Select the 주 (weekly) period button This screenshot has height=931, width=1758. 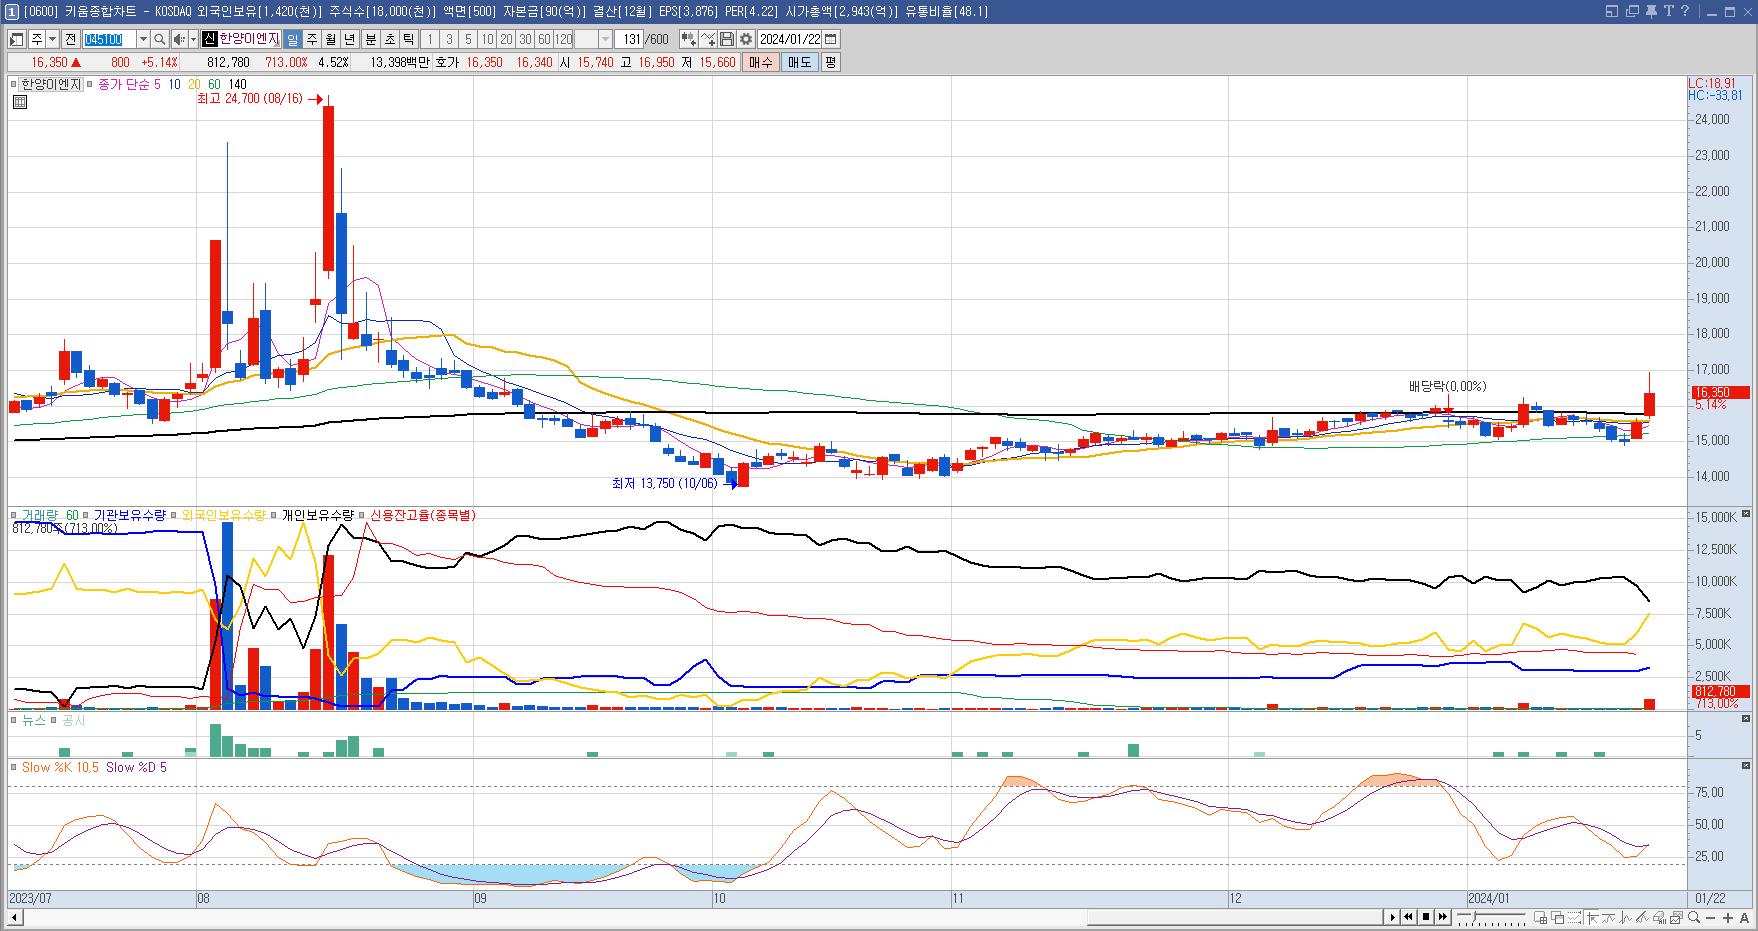click(x=311, y=39)
